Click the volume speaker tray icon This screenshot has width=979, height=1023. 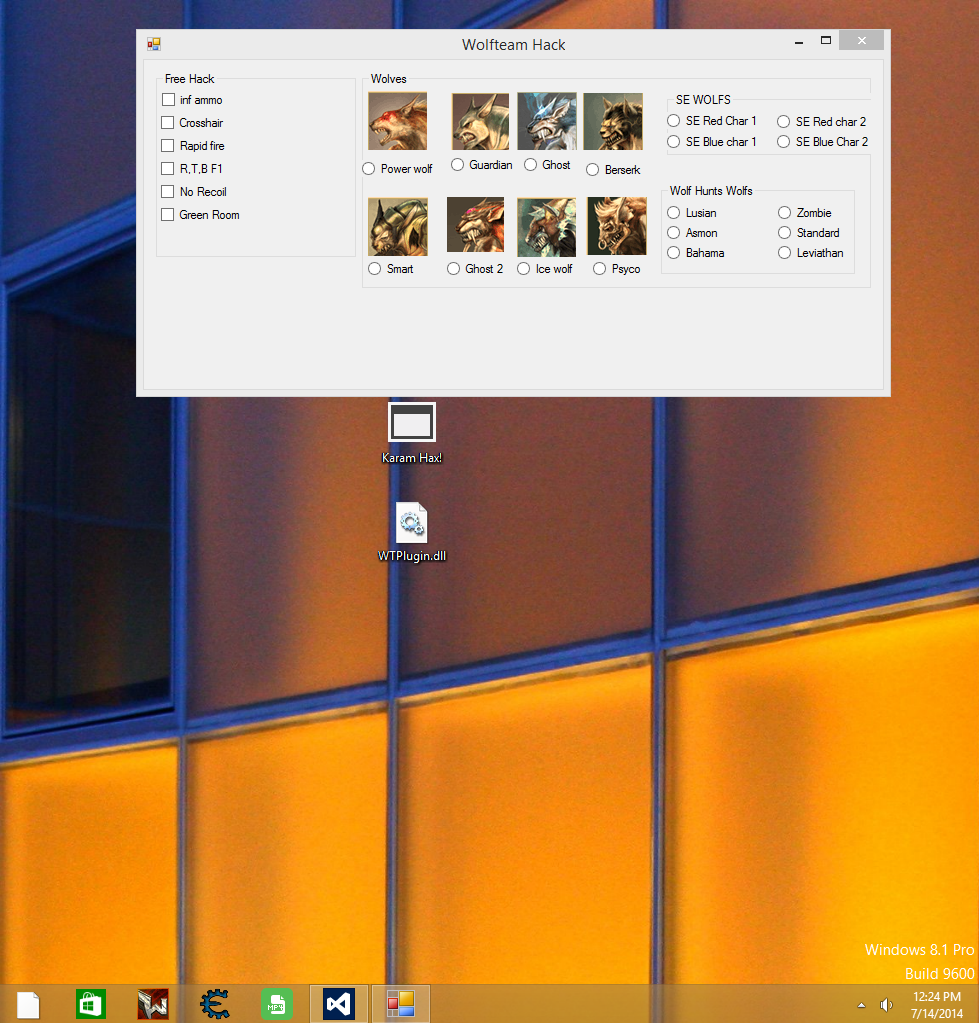pos(886,1005)
